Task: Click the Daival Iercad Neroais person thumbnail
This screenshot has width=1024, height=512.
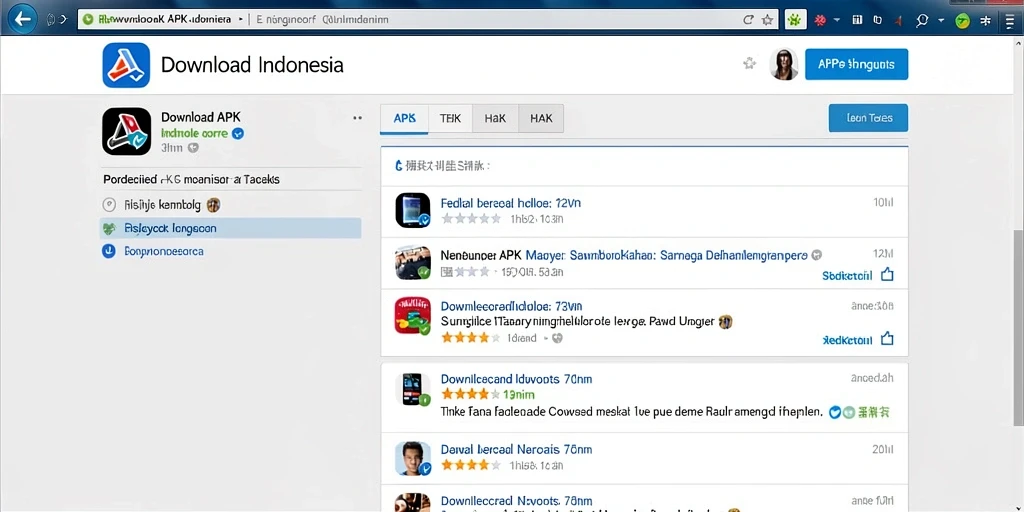Action: [413, 458]
